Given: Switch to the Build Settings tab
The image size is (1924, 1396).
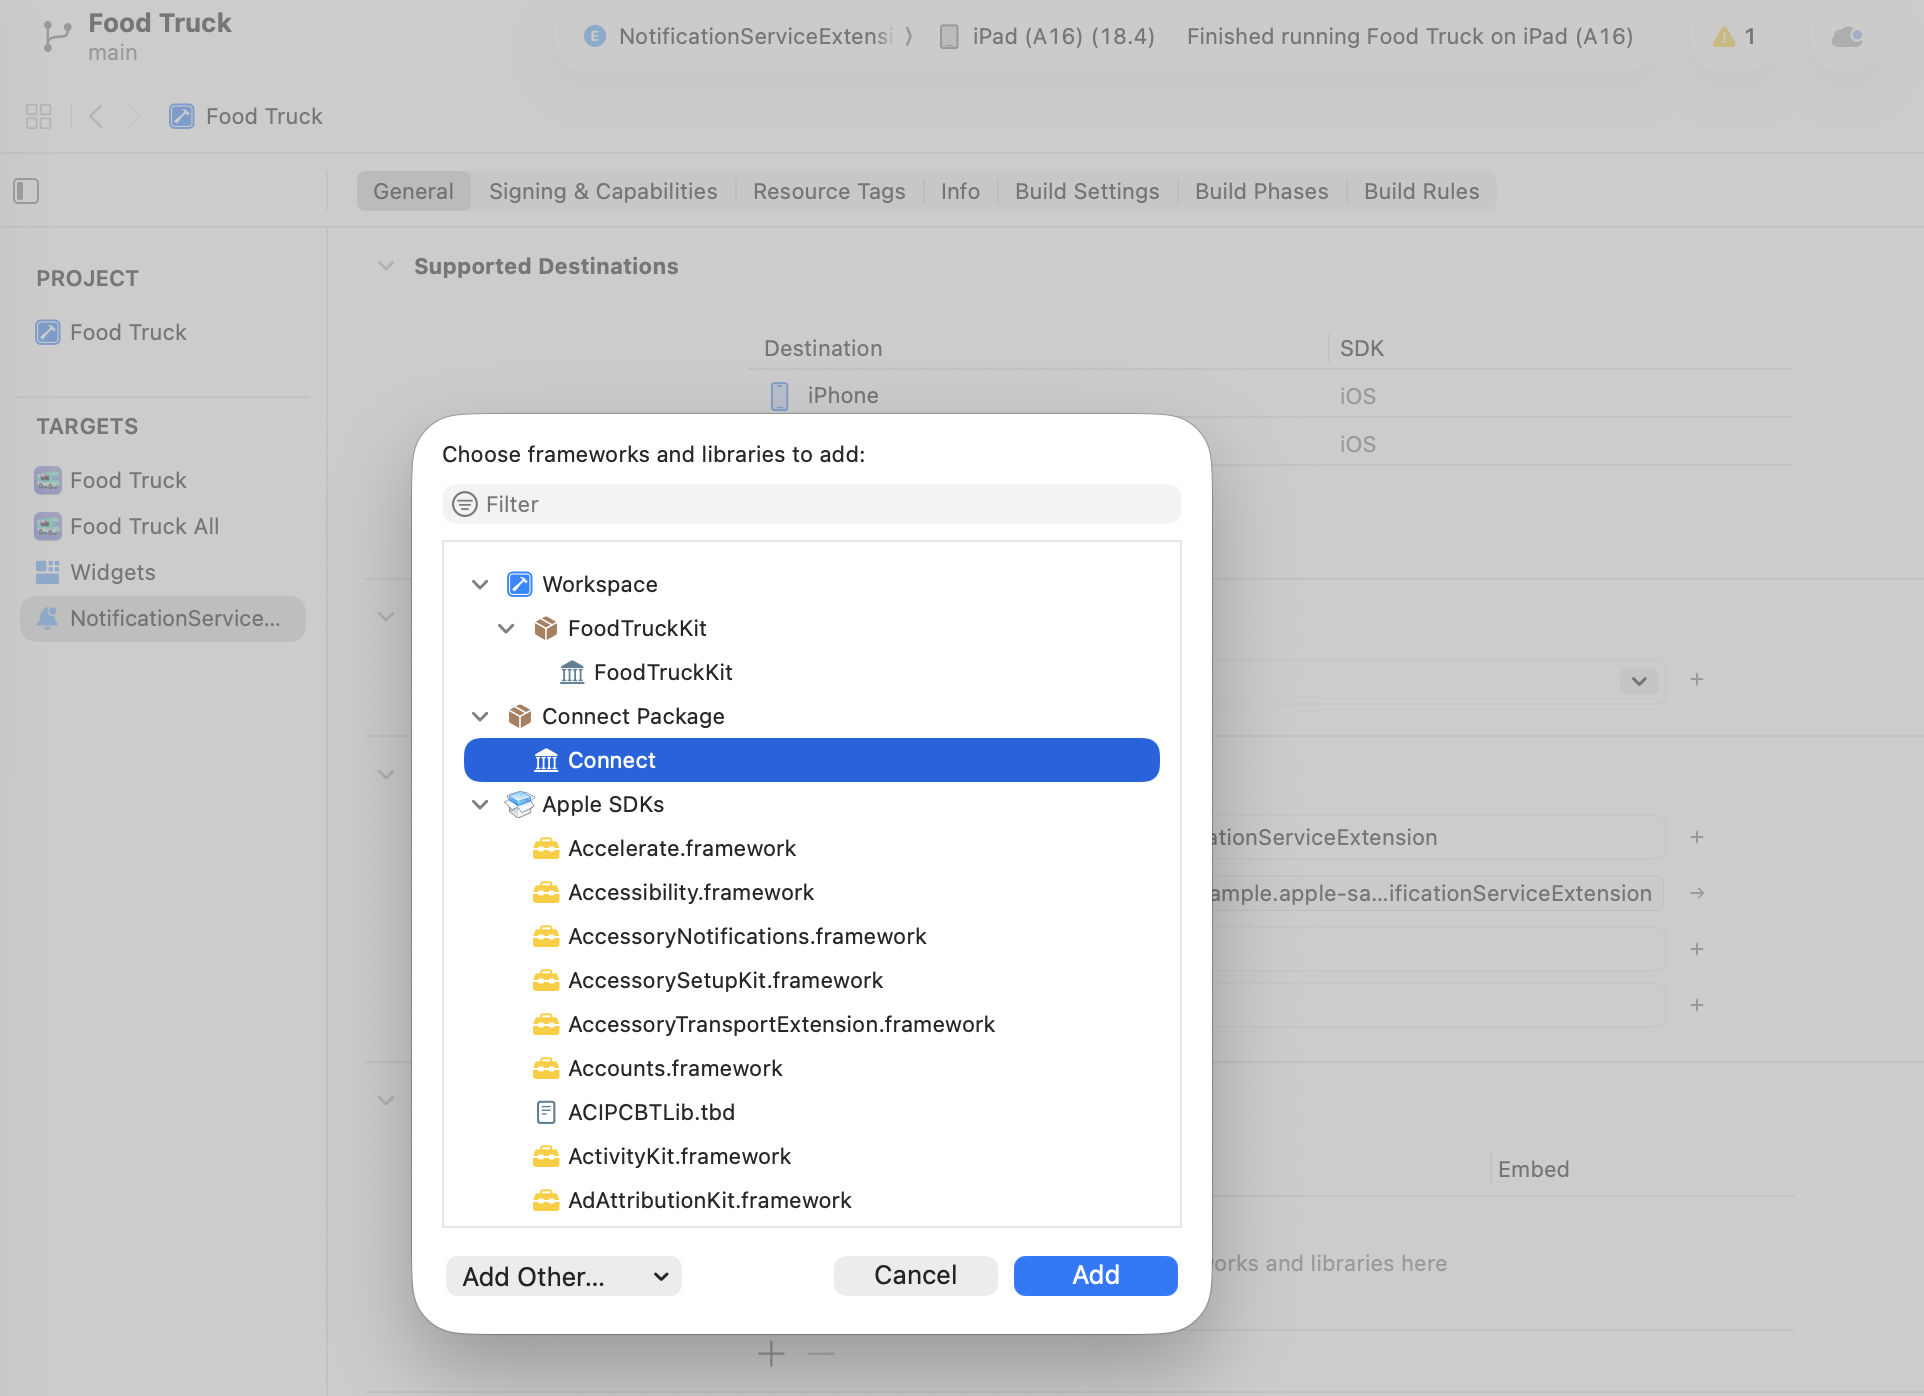Looking at the screenshot, I should [1087, 191].
